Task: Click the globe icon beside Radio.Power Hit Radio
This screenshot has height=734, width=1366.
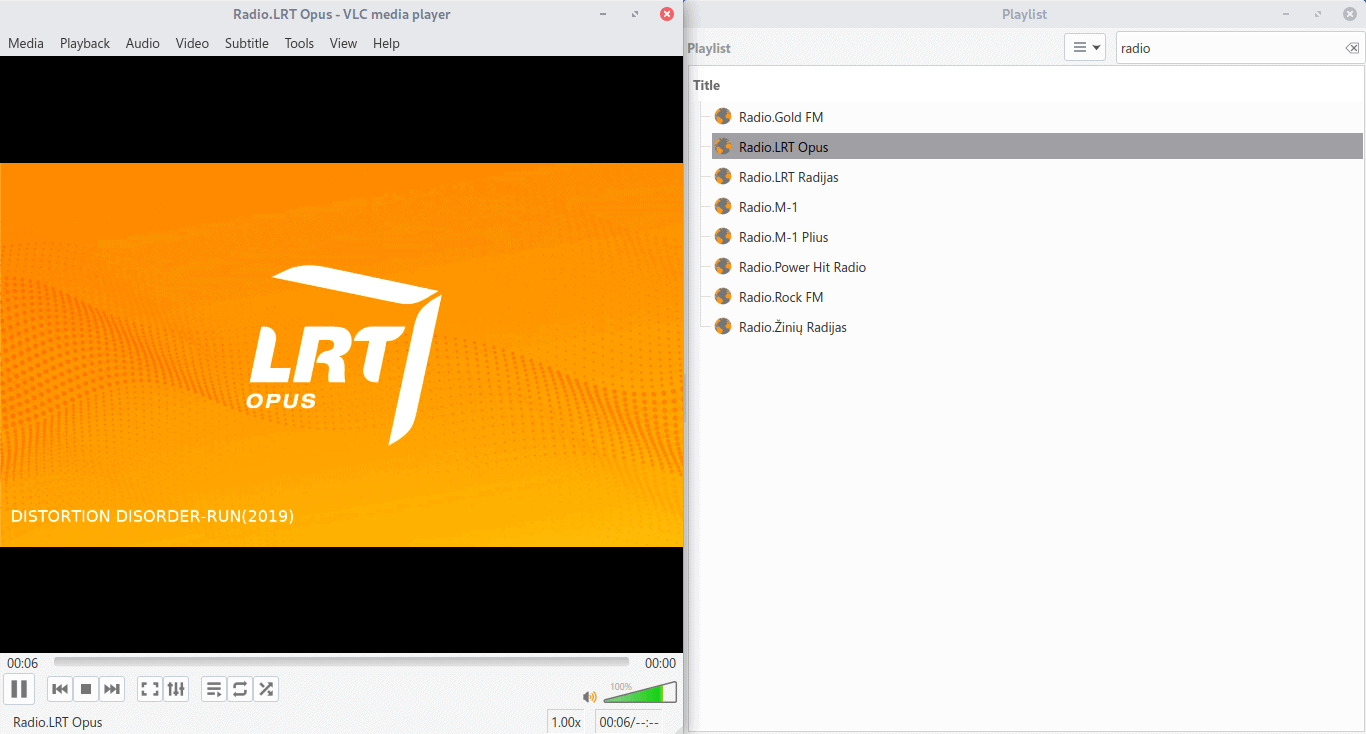Action: (x=723, y=266)
